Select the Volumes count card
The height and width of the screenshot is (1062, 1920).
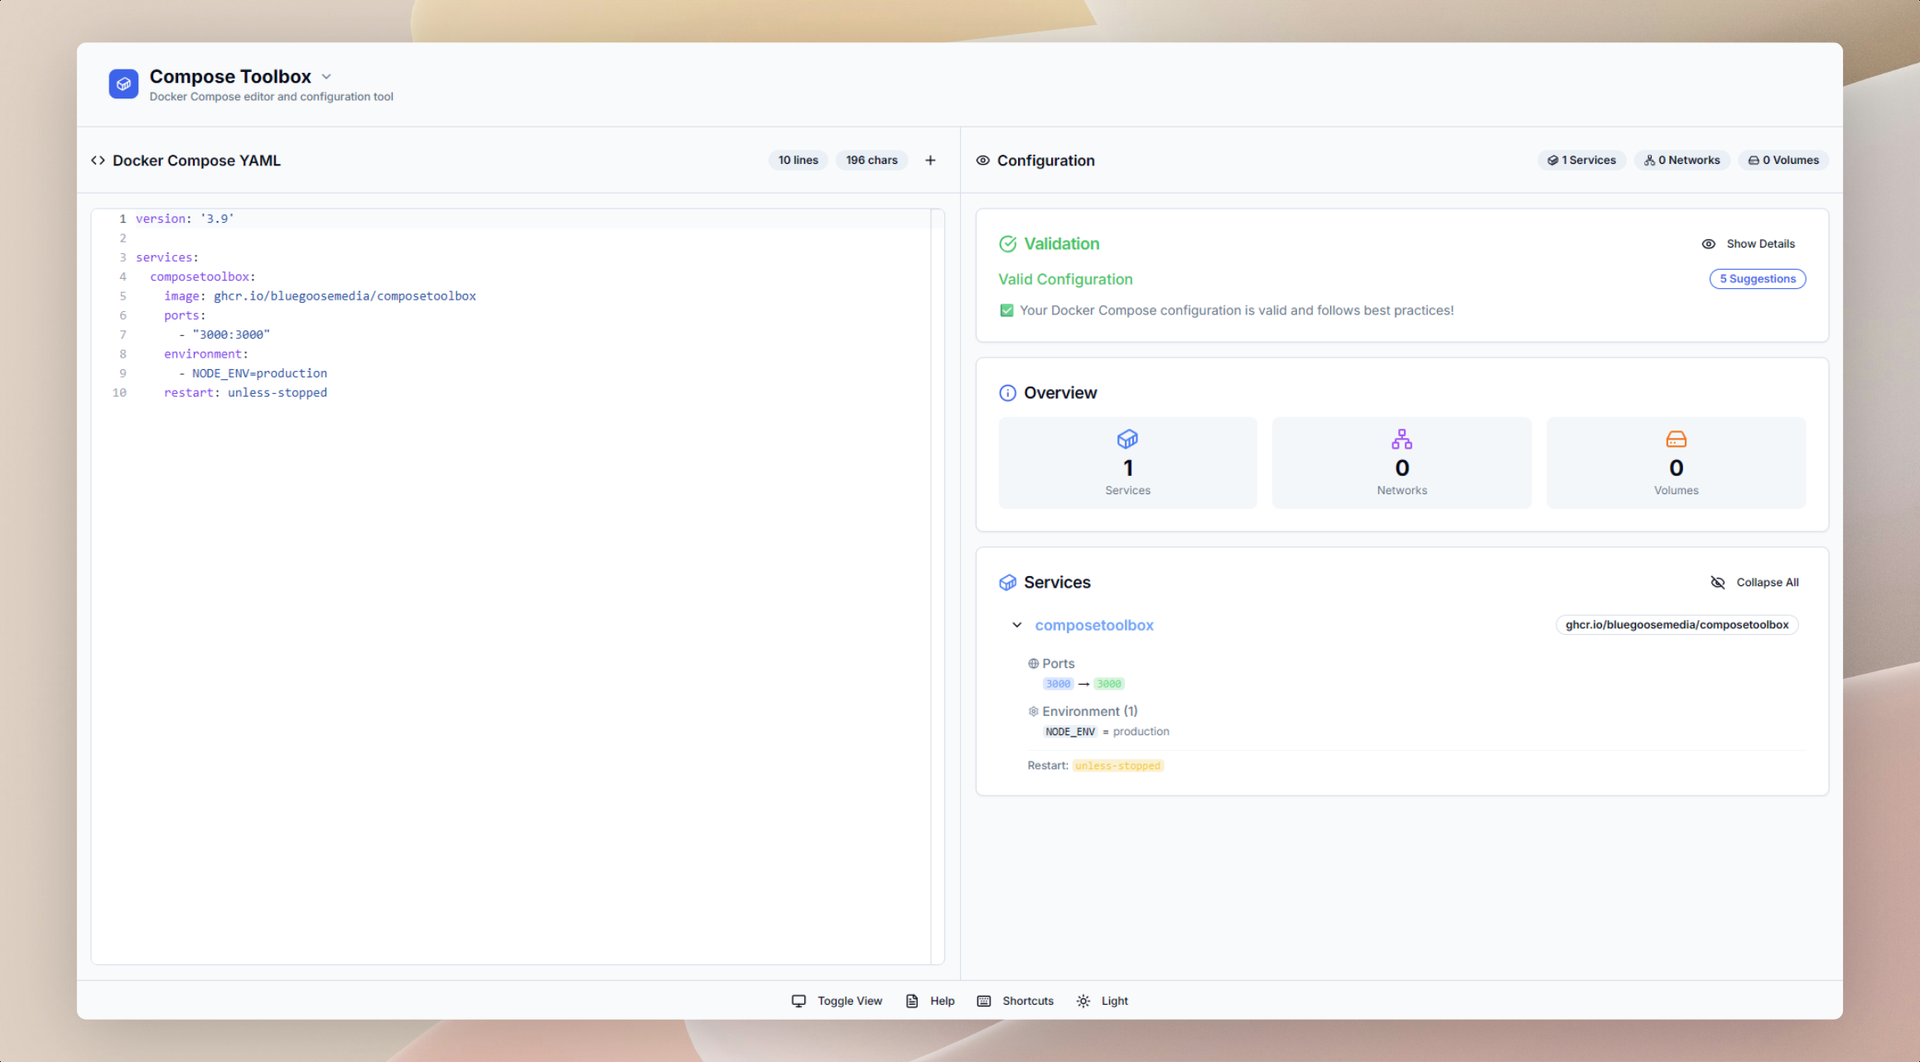pyautogui.click(x=1676, y=463)
